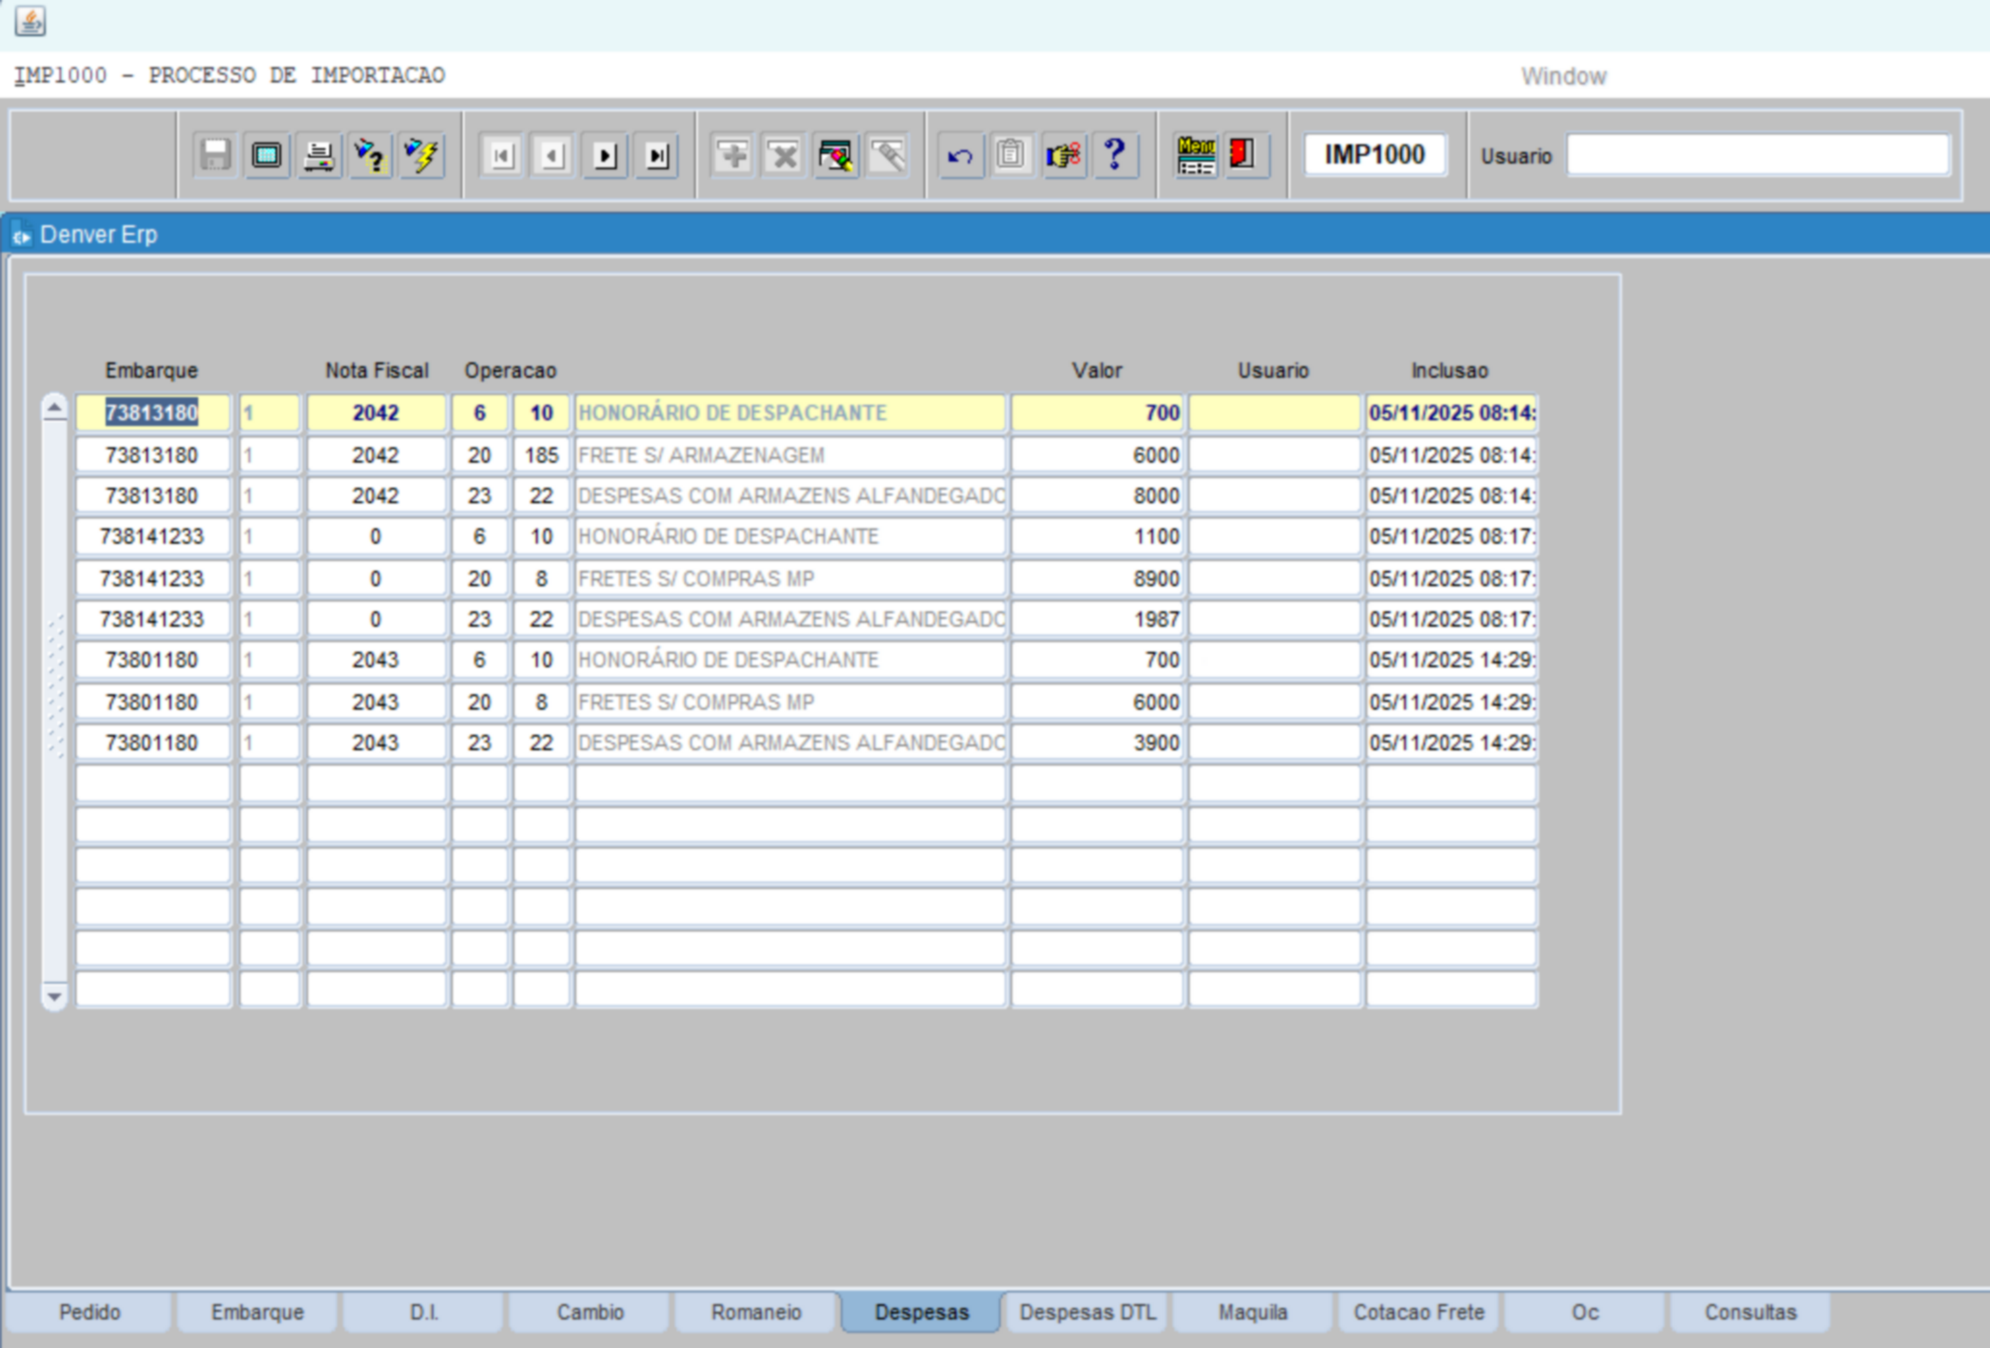Viewport: 1990px width, 1348px height.
Task: Open the Menu icon in toolbar
Action: pyautogui.click(x=1195, y=156)
